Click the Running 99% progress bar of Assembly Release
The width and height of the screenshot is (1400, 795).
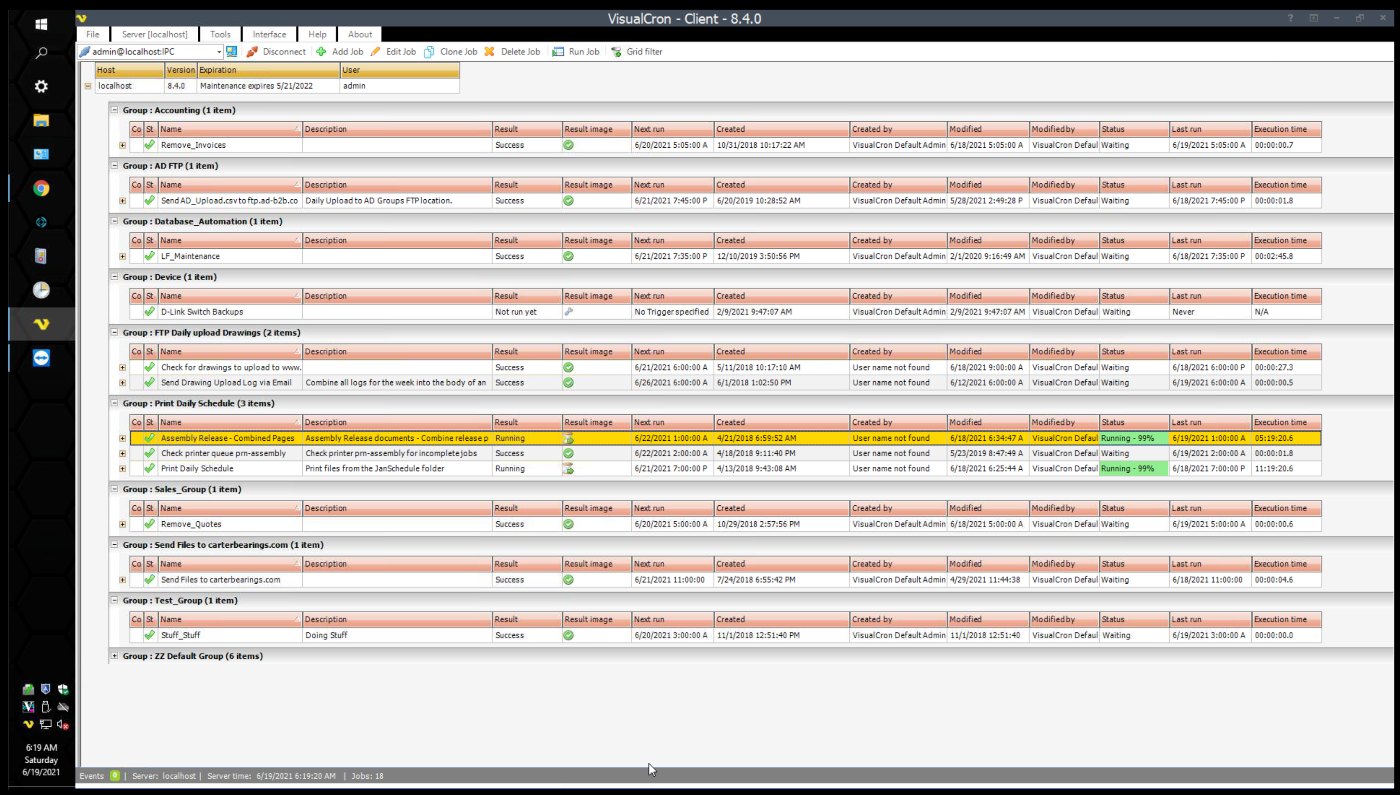(1133, 438)
